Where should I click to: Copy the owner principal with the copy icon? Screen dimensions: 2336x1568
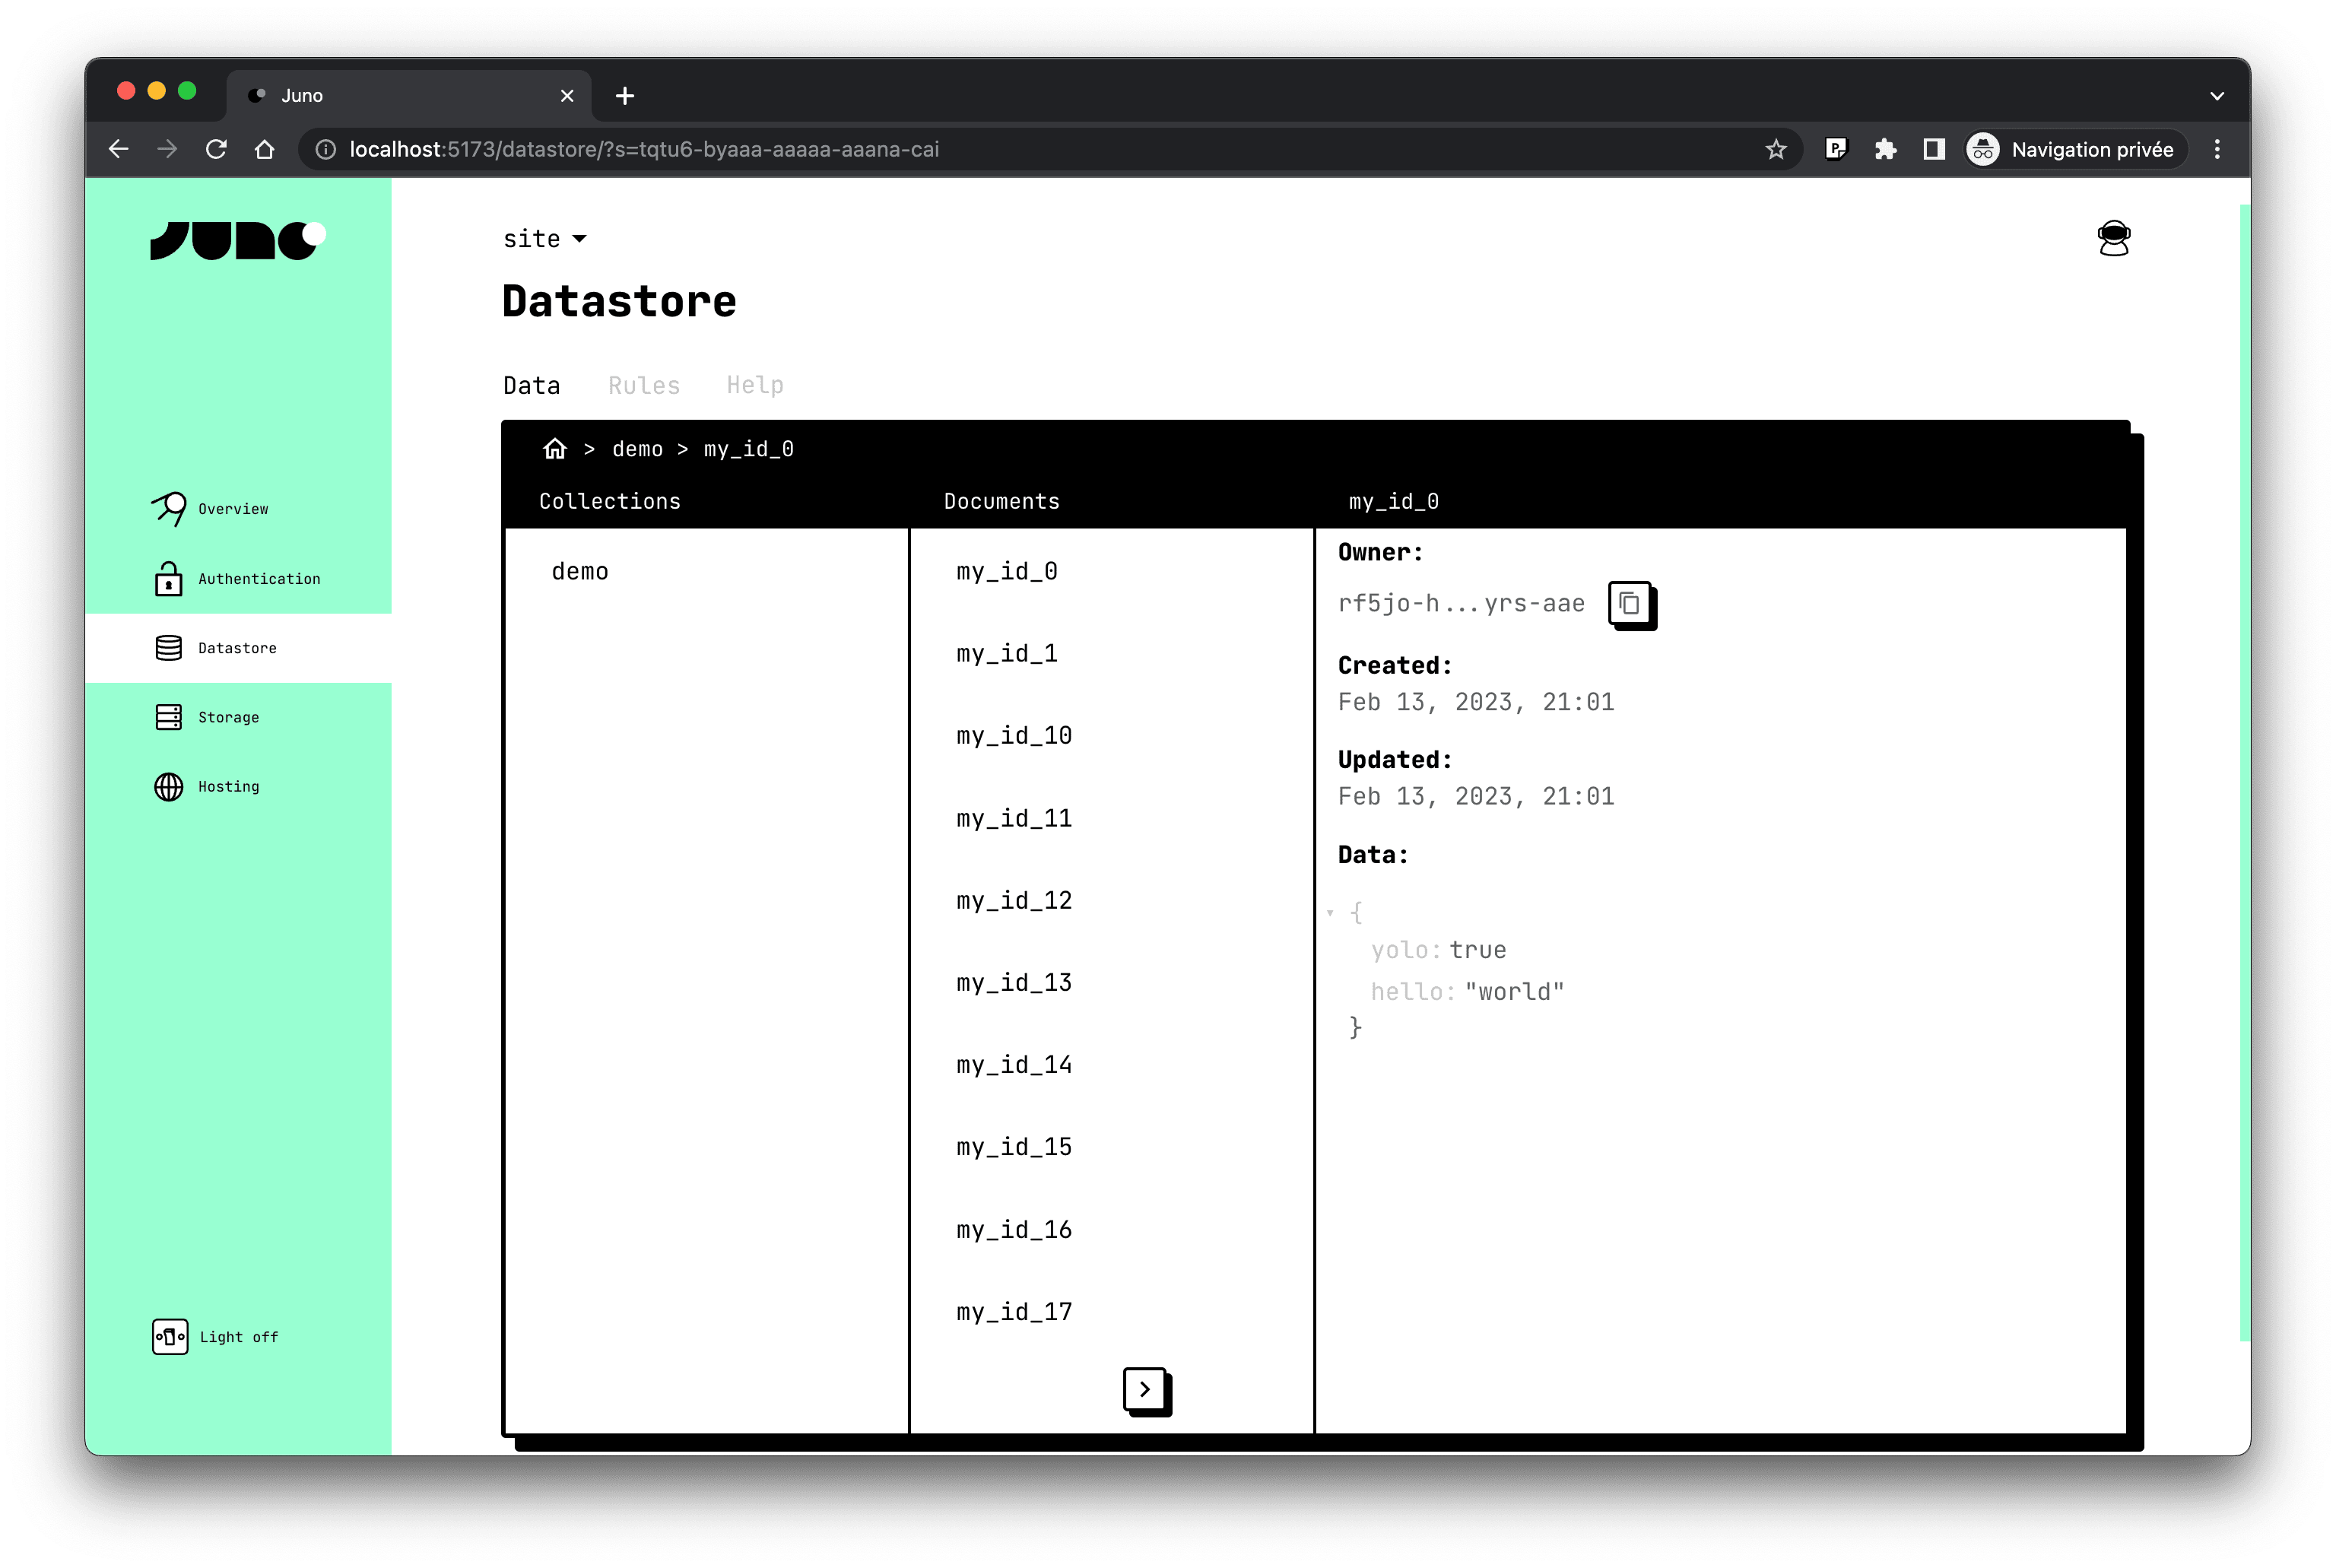click(x=1631, y=604)
